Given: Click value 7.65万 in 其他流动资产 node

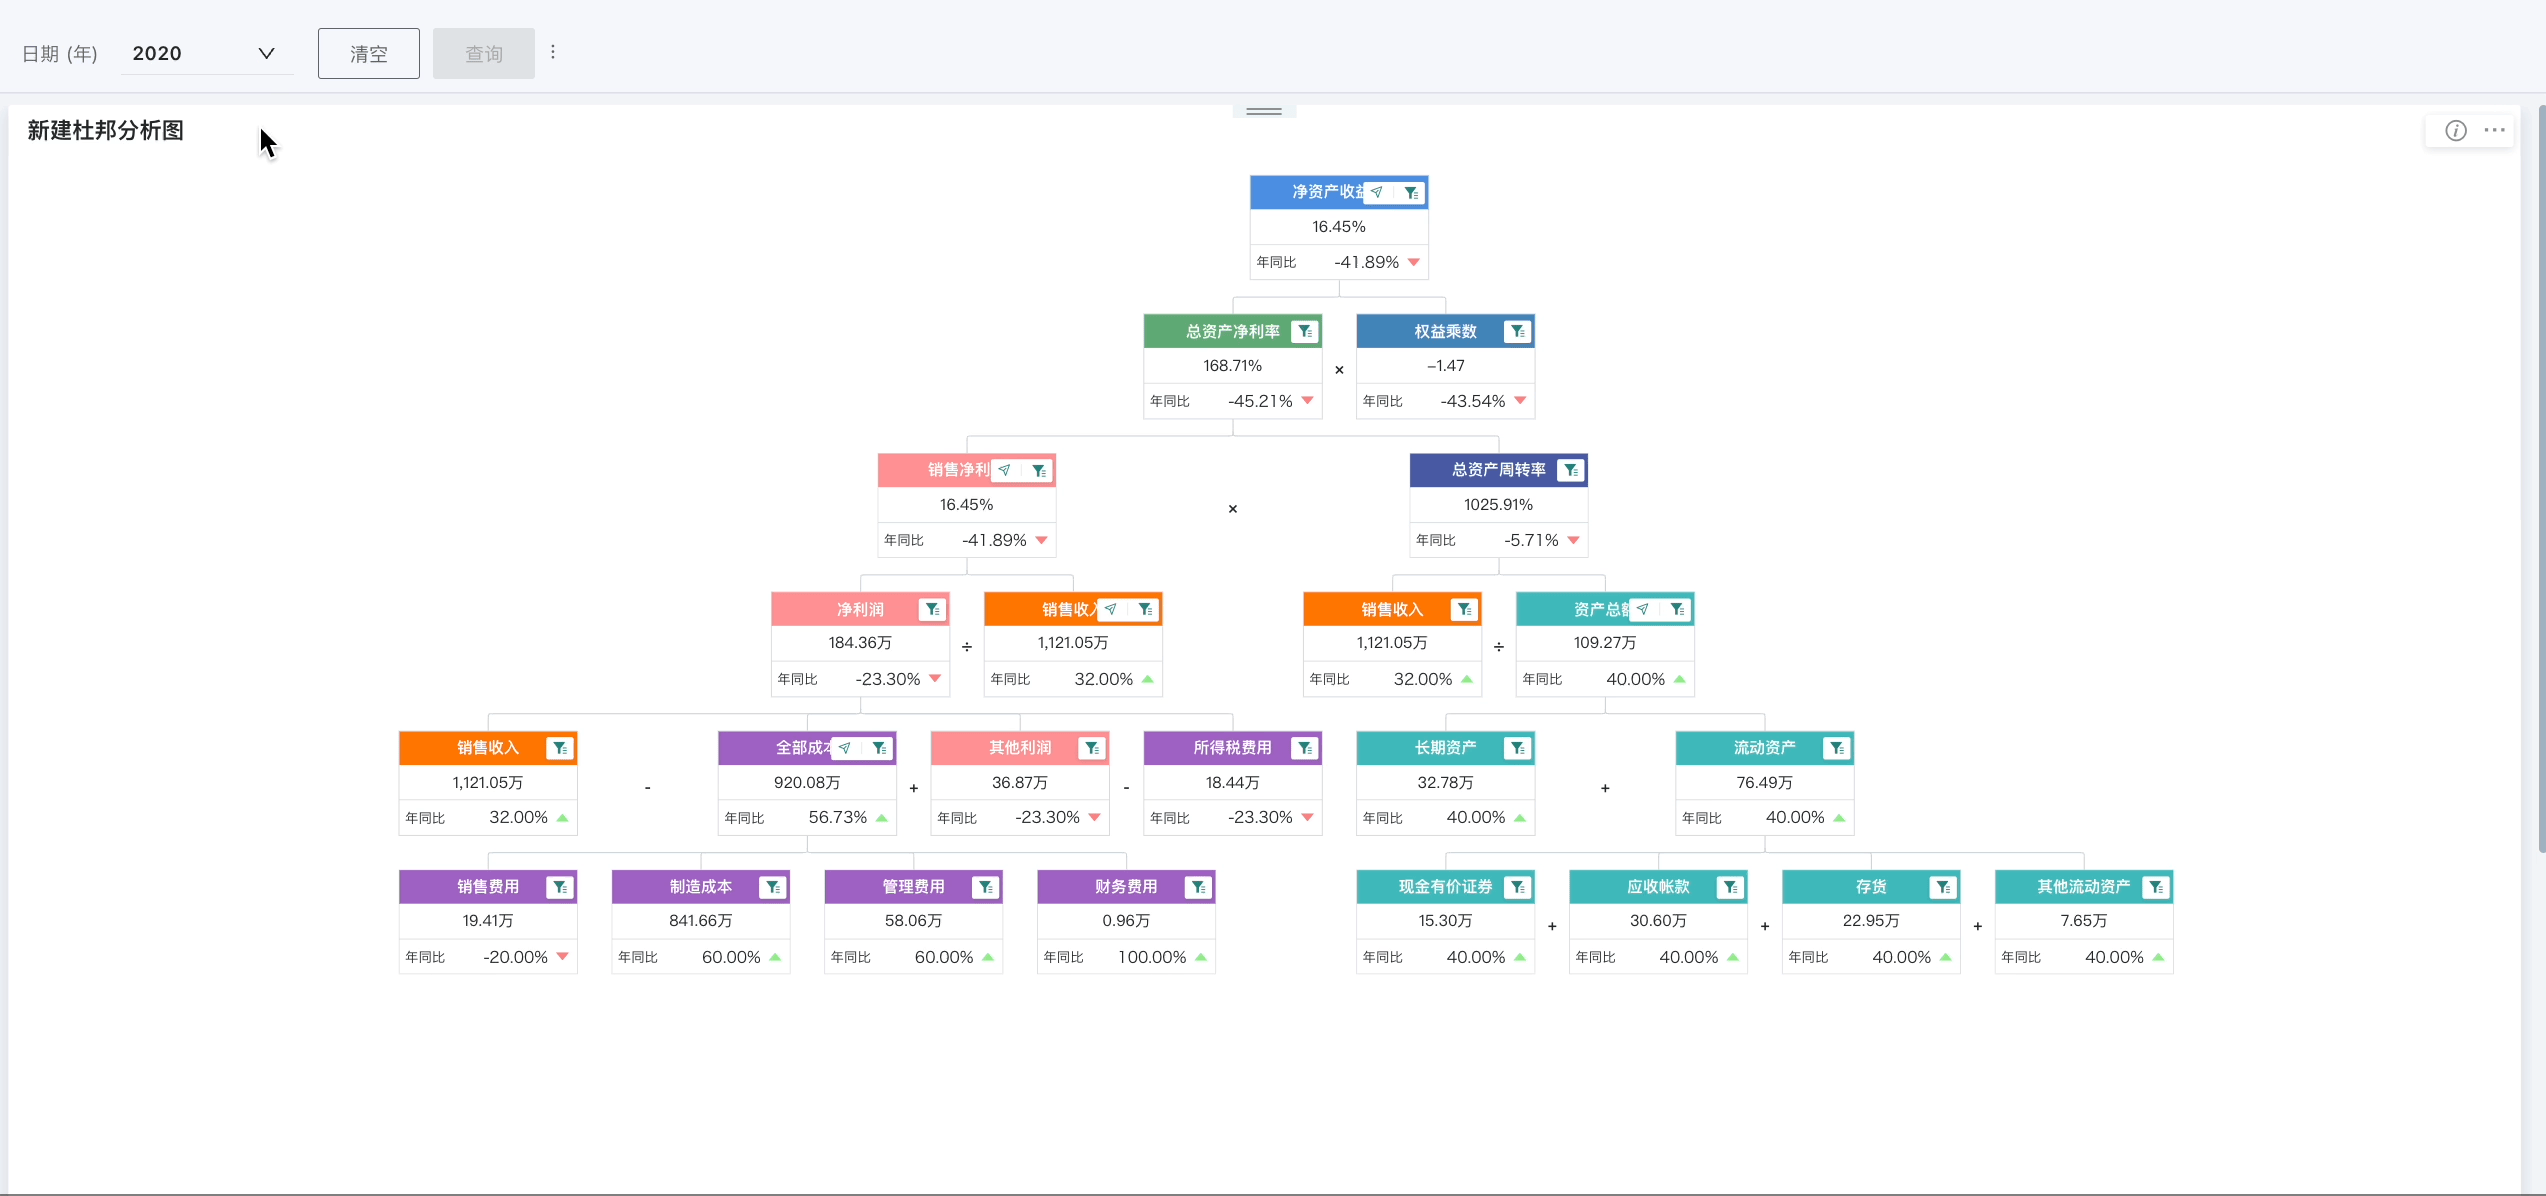Looking at the screenshot, I should [2084, 921].
